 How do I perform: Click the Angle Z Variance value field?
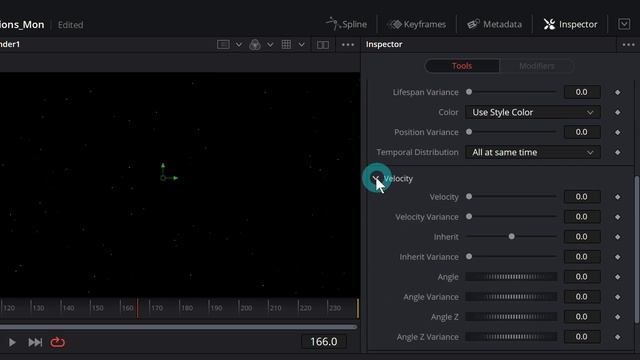(x=582, y=337)
